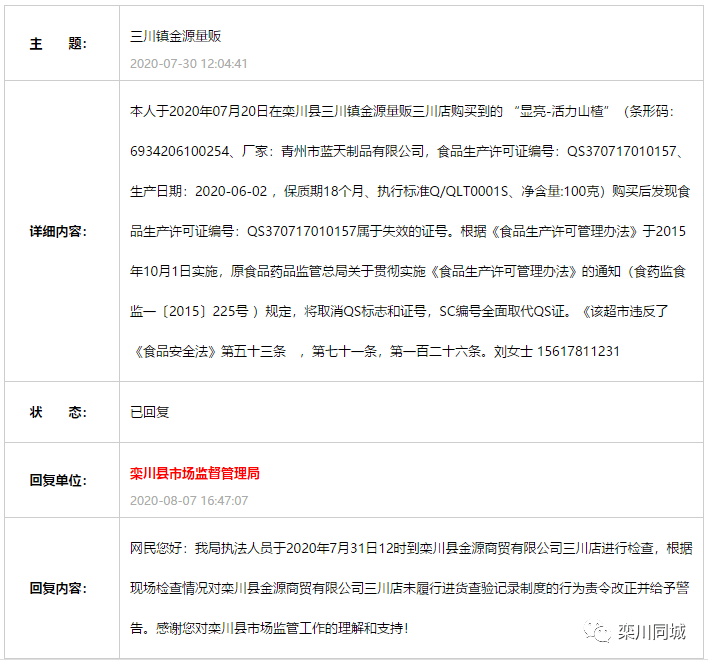Click the 已回复 status value
This screenshot has height=663, width=708.
[150, 412]
